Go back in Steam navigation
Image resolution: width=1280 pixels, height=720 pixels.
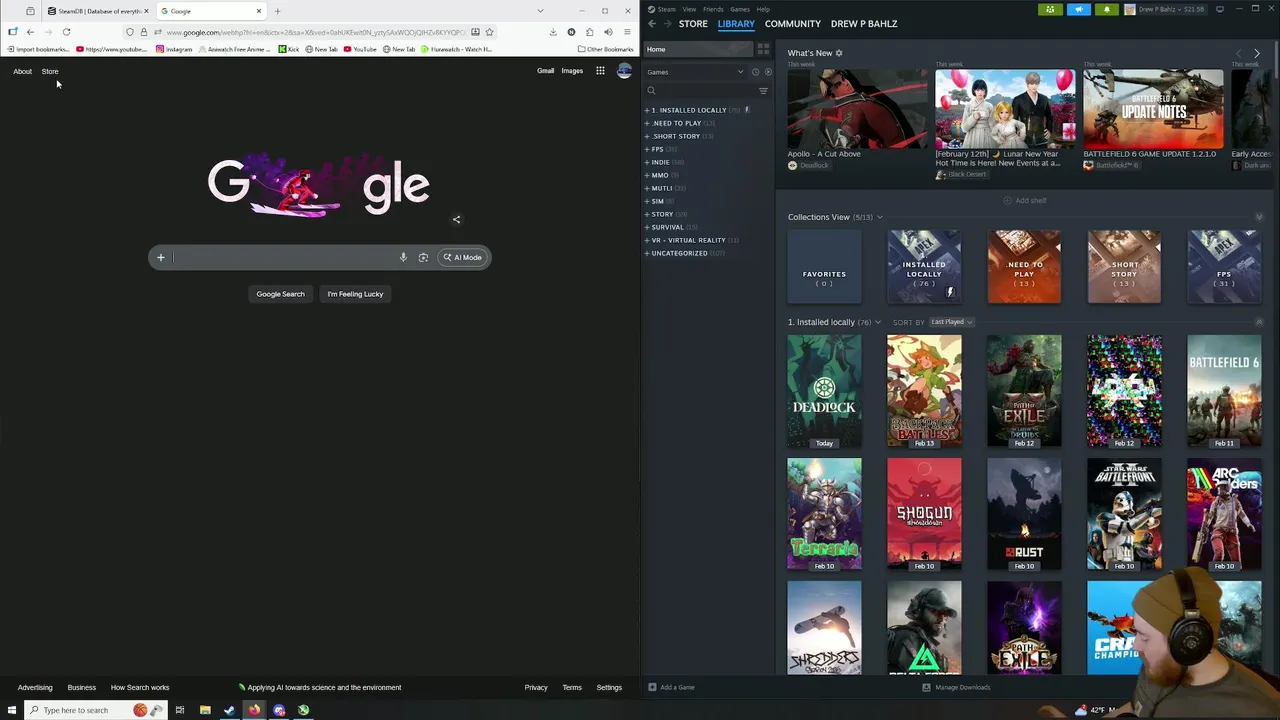(652, 23)
